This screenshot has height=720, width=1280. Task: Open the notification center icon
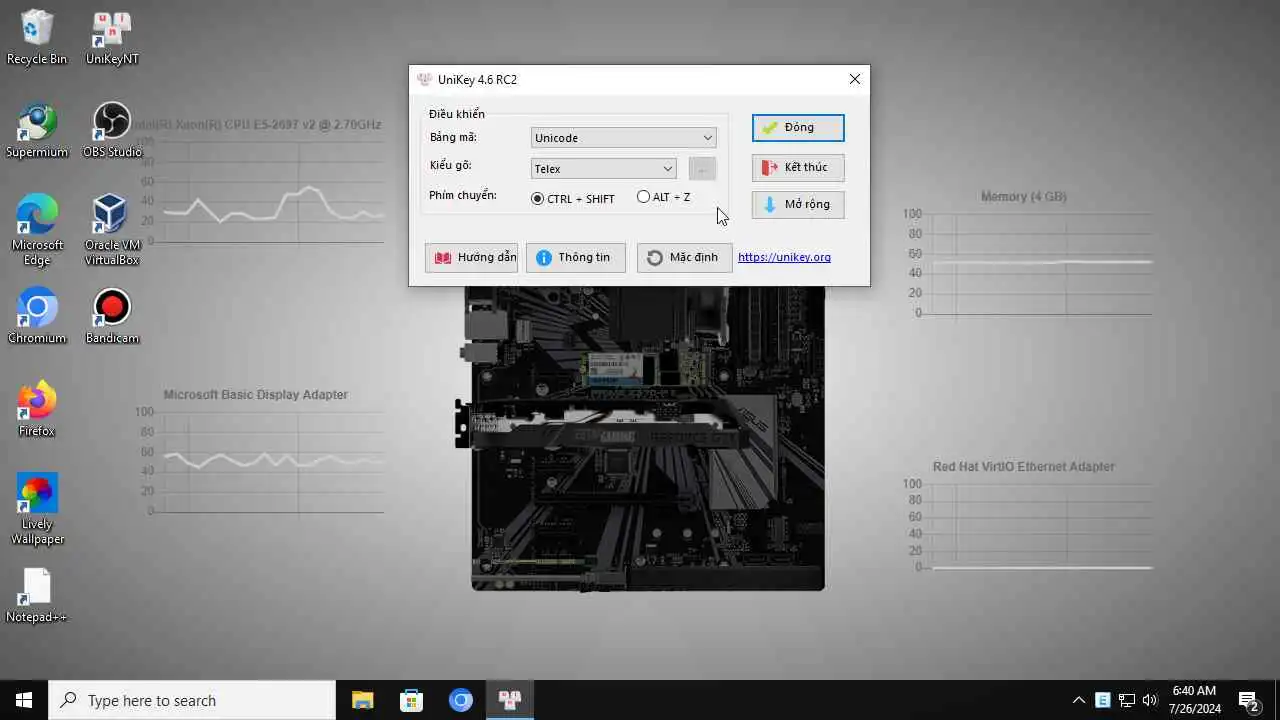coord(1248,700)
